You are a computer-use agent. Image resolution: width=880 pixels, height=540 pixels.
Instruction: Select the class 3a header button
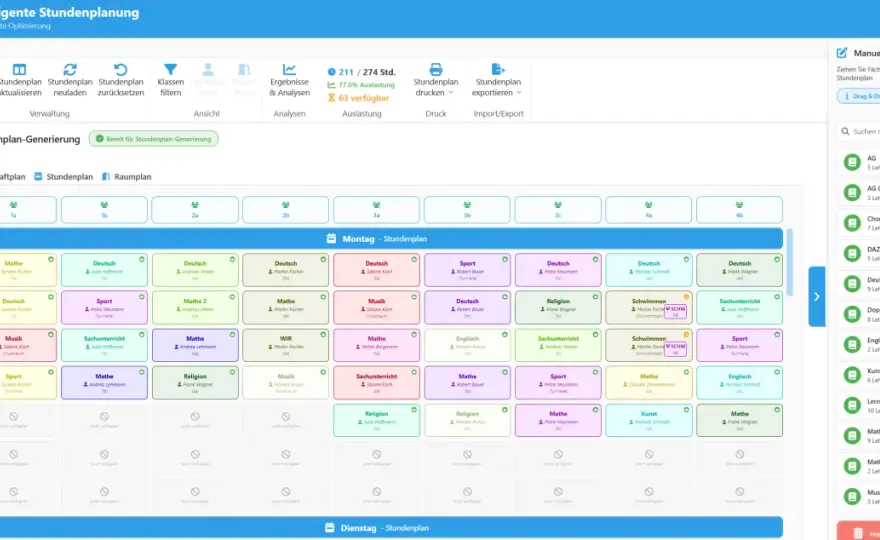click(x=377, y=210)
